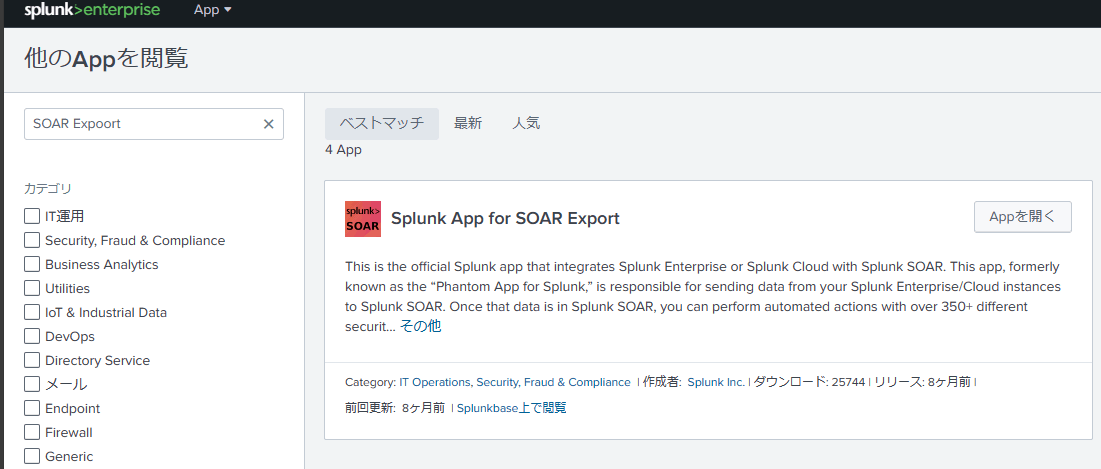Click the 4 App result count
The width and height of the screenshot is (1101, 469).
click(343, 150)
